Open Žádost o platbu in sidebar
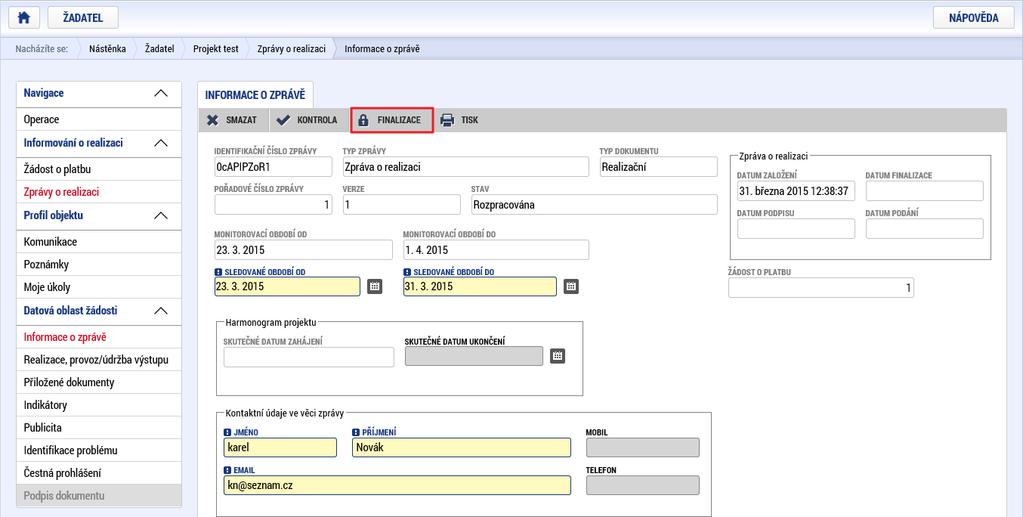Screen dimensions: 1023x517 click(99, 169)
